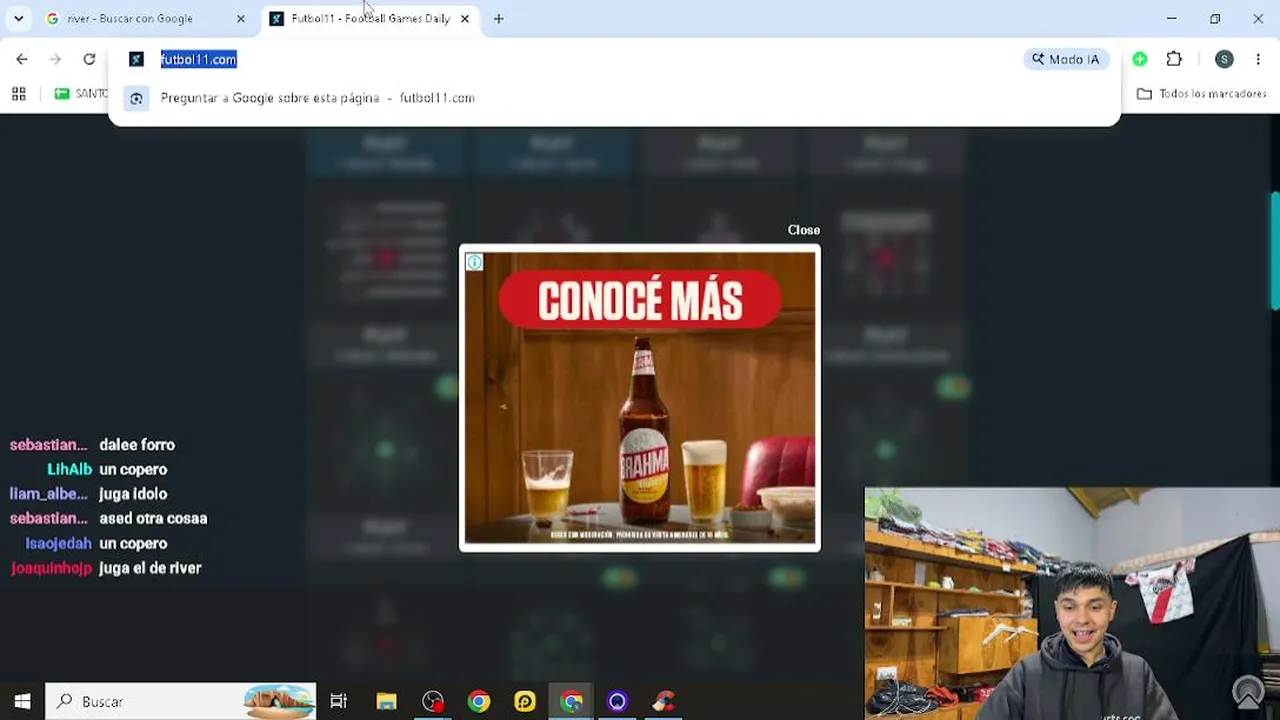This screenshot has height=720, width=1280.
Task: Open the tab search dropdown arrow
Action: point(18,18)
